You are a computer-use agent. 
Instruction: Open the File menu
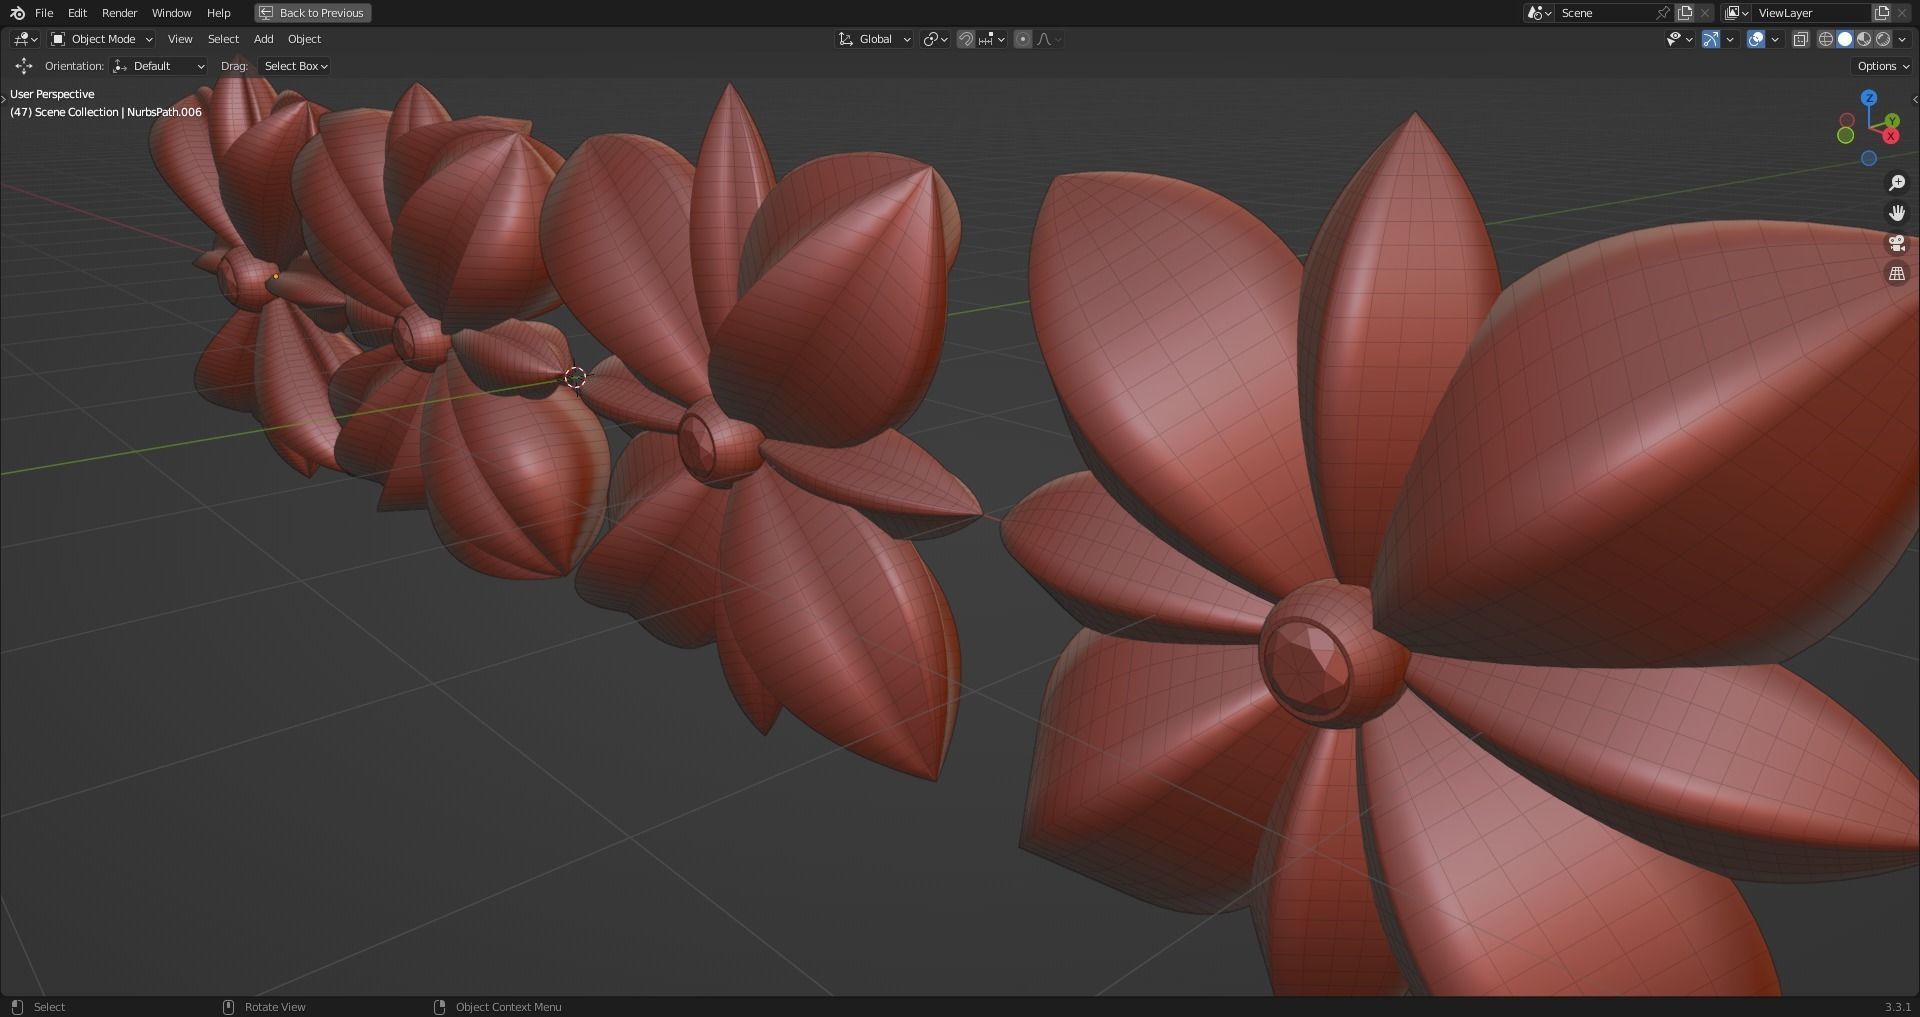44,13
